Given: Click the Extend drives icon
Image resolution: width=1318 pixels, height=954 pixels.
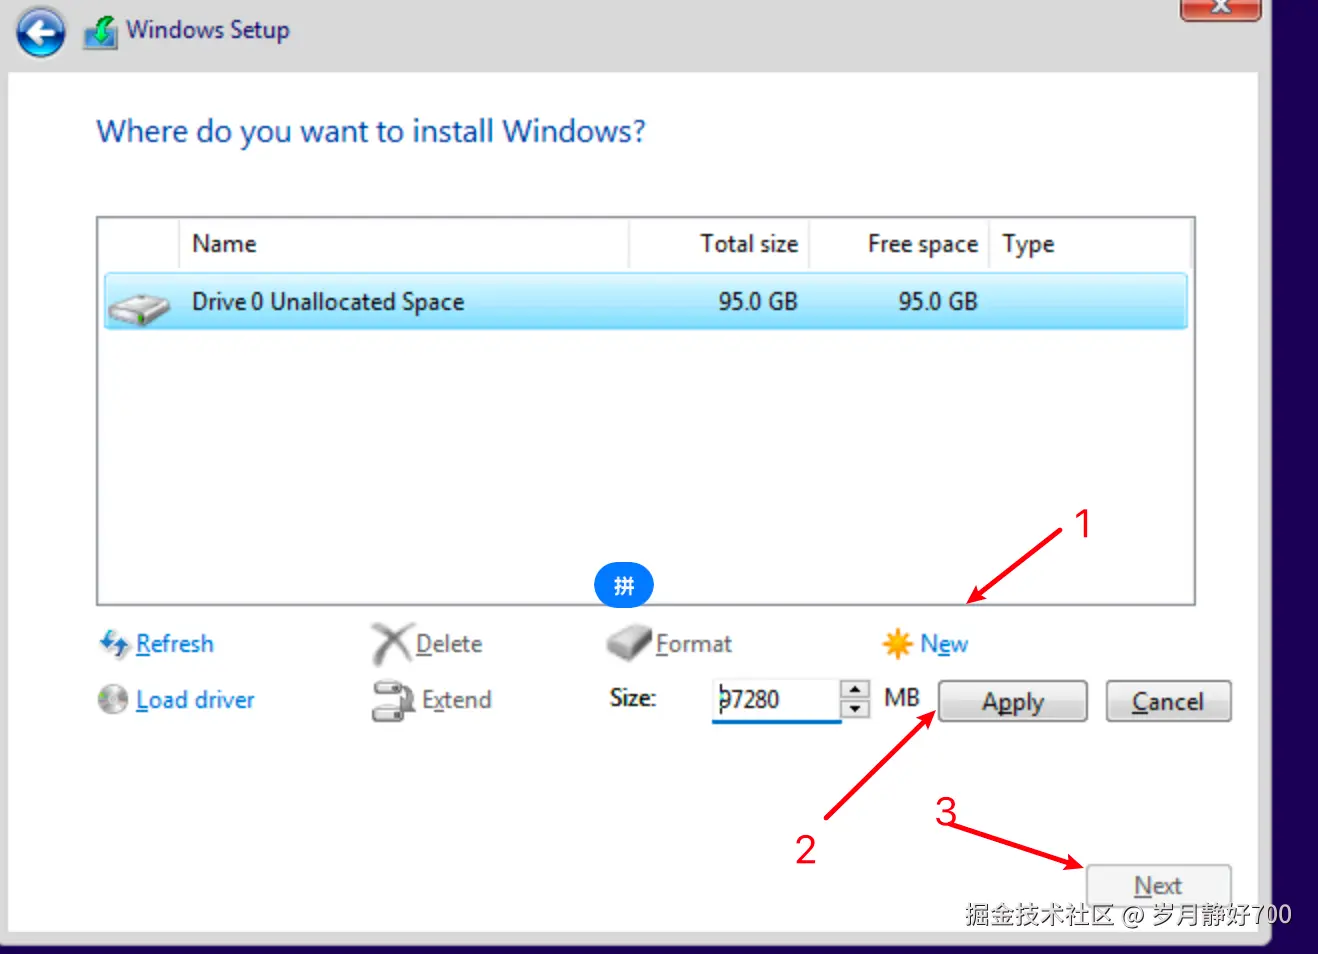Looking at the screenshot, I should tap(393, 700).
